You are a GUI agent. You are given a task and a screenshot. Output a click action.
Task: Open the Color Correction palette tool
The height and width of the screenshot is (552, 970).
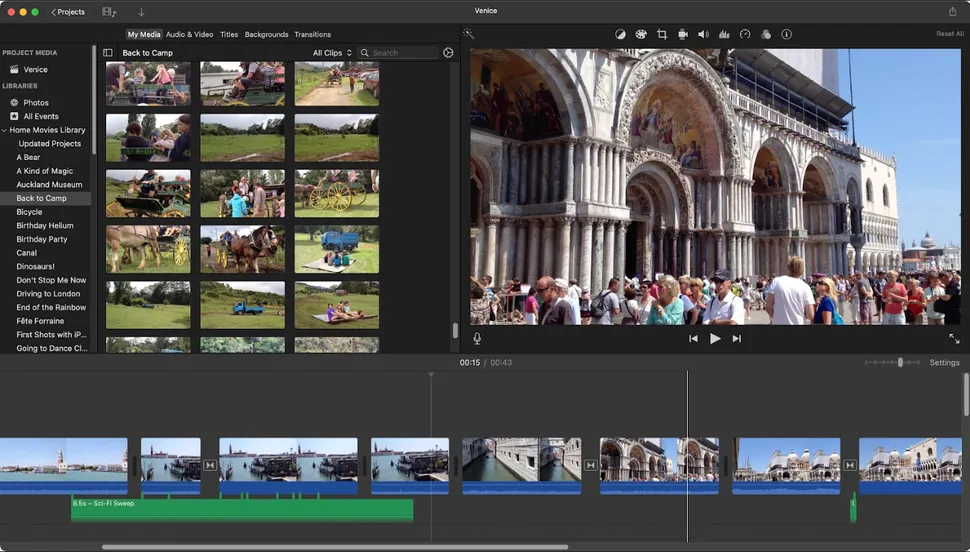click(x=641, y=34)
